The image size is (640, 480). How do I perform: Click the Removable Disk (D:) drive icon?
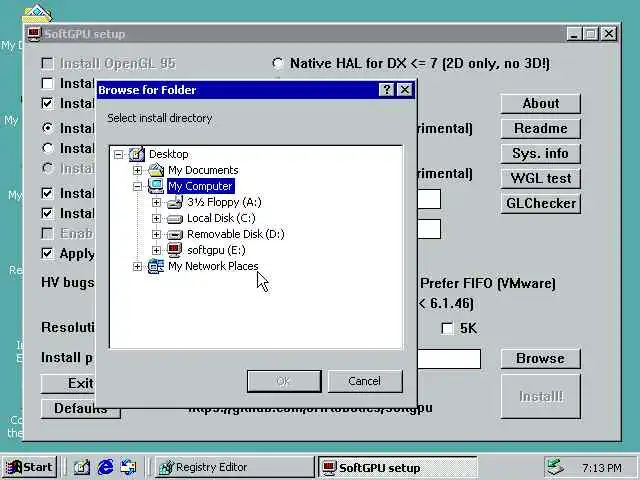coord(175,235)
